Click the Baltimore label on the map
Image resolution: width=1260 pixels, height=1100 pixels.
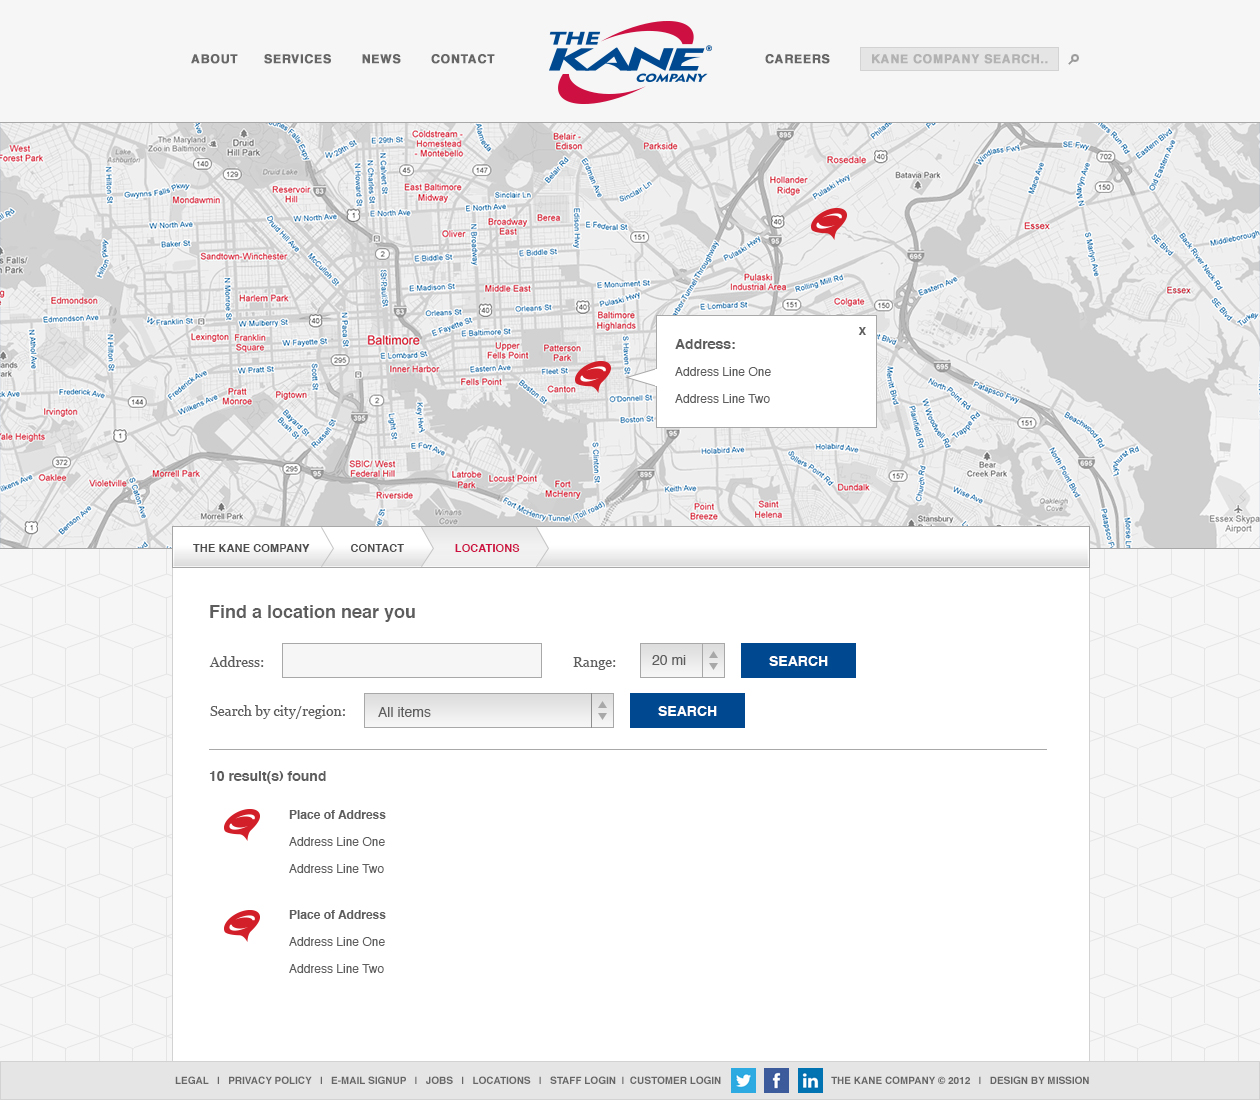393,341
